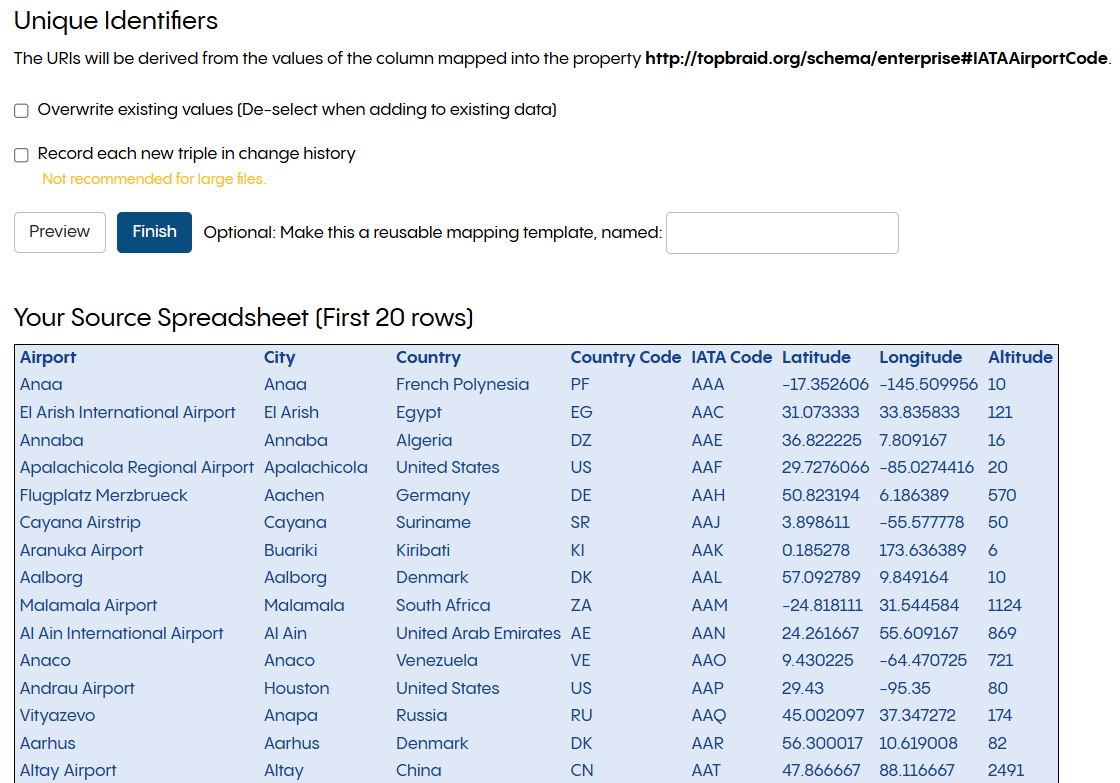The image size is (1120, 783).
Task: Open El Arish International Airport entry
Action: coord(127,412)
